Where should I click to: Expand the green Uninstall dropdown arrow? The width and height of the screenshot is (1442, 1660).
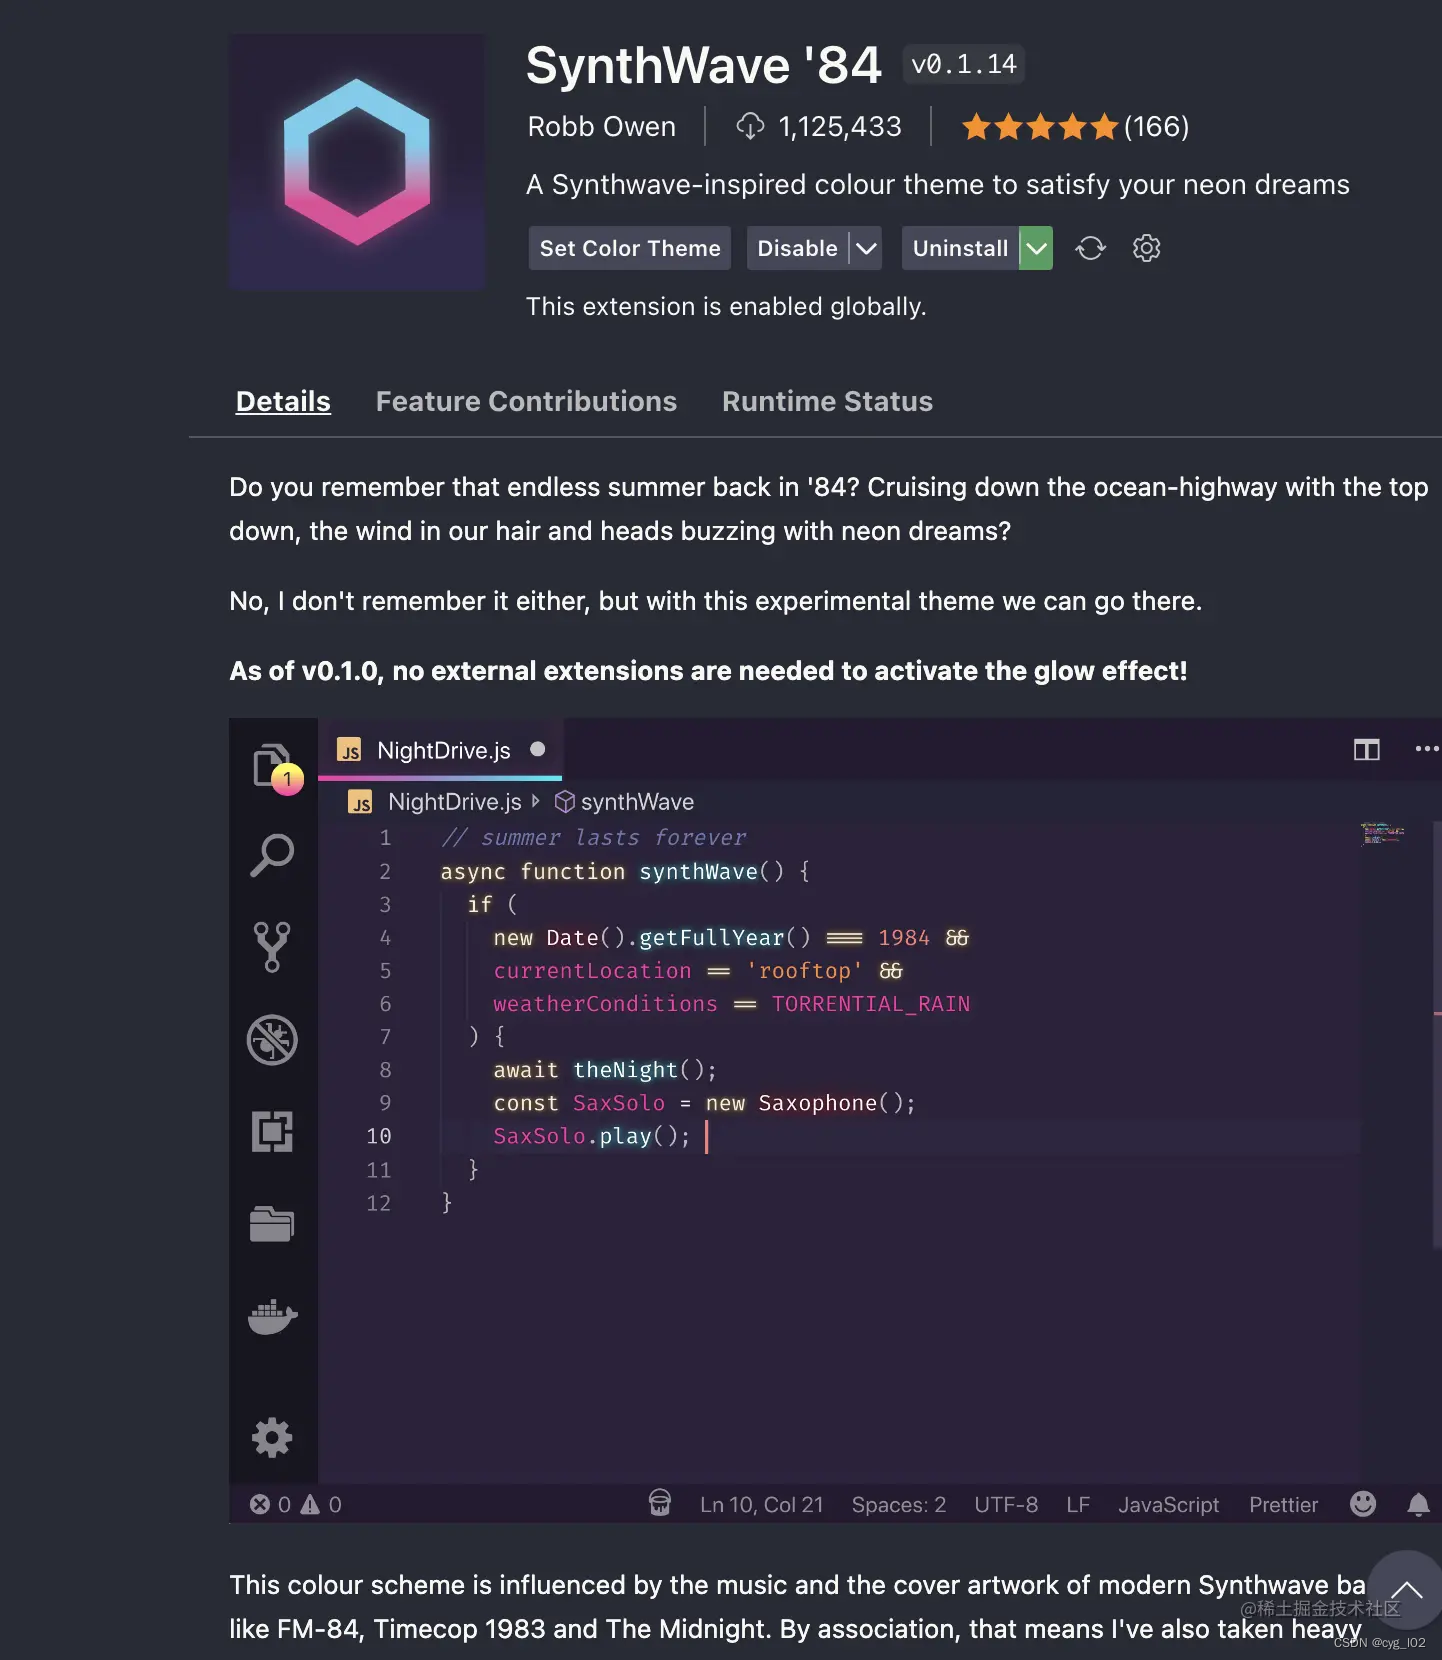tap(1036, 248)
